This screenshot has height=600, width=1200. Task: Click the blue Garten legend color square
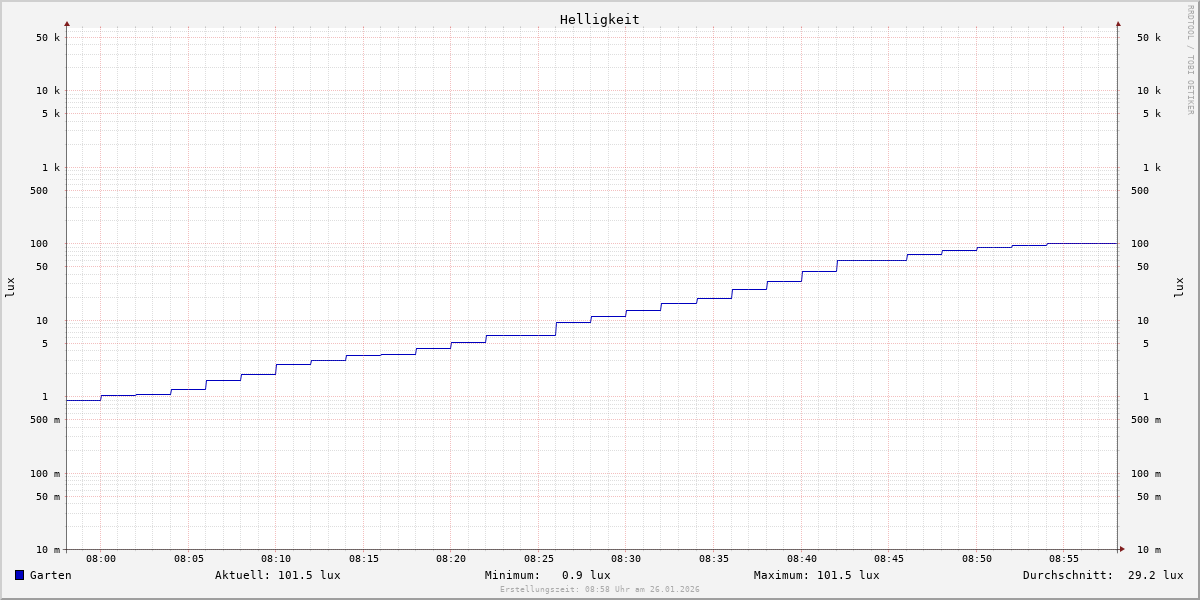(19, 575)
